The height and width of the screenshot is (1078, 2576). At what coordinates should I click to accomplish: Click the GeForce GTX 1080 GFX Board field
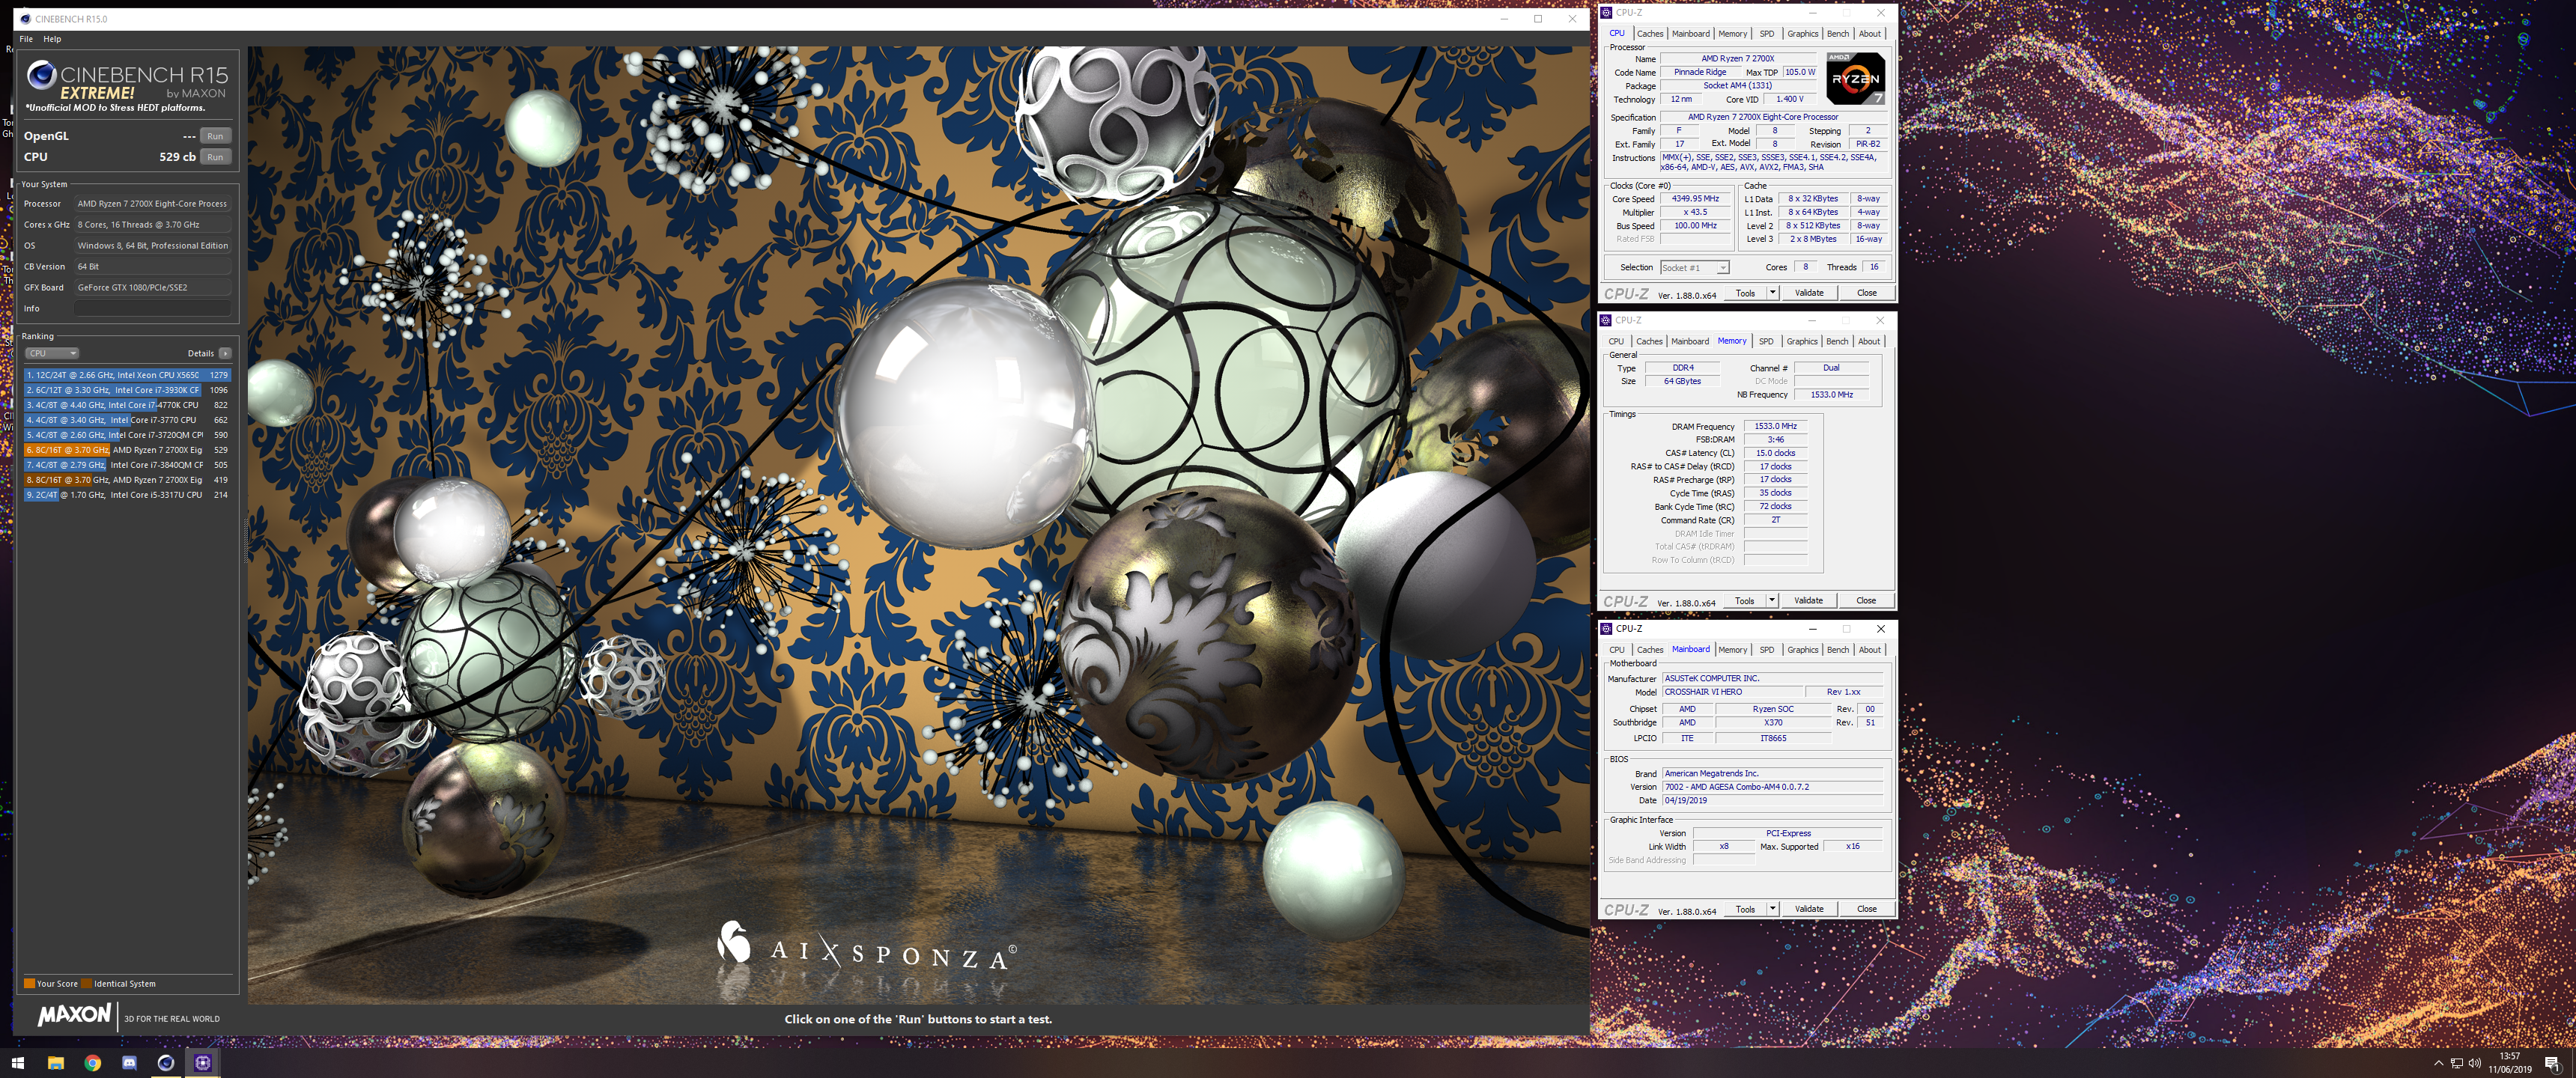point(153,287)
